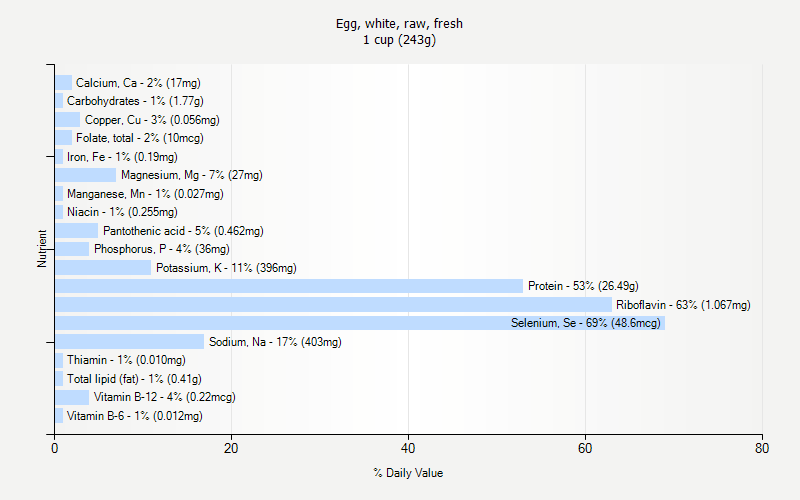This screenshot has height=500, width=800.
Task: Select the Potassium, K 11% bar
Action: point(103,268)
